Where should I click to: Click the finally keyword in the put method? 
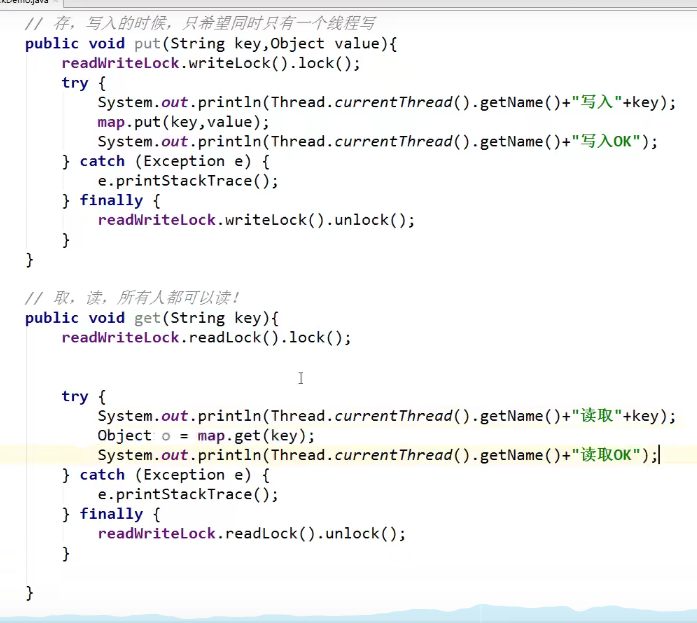[x=111, y=201]
